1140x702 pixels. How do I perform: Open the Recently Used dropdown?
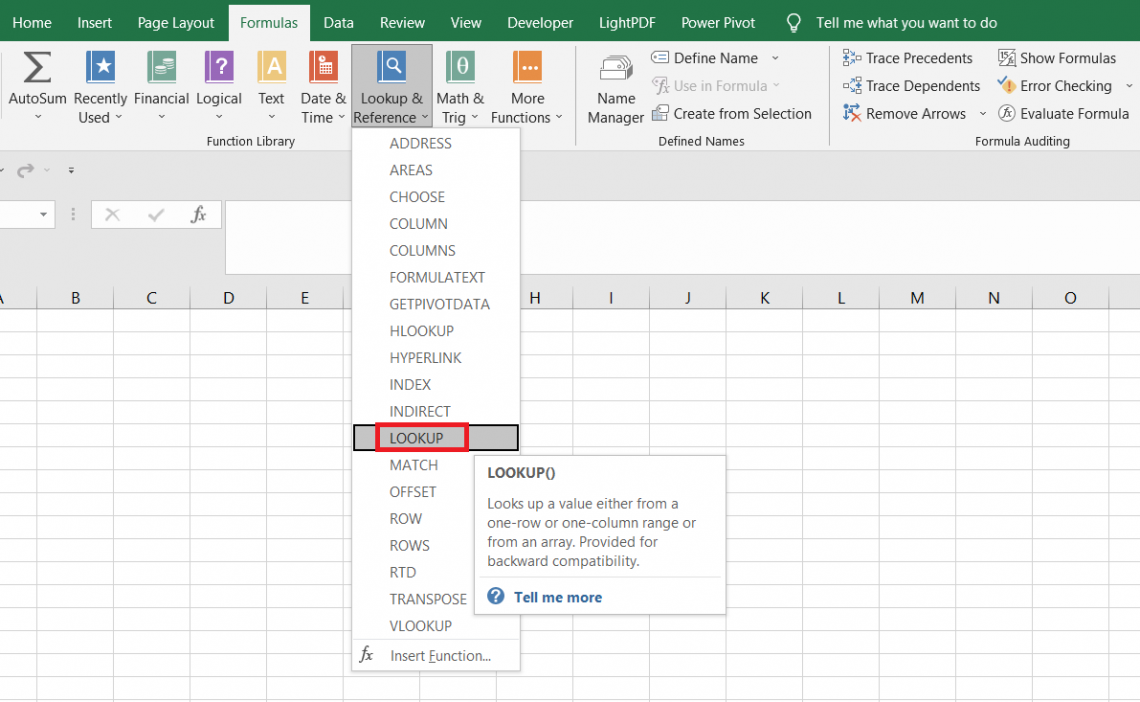(100, 85)
